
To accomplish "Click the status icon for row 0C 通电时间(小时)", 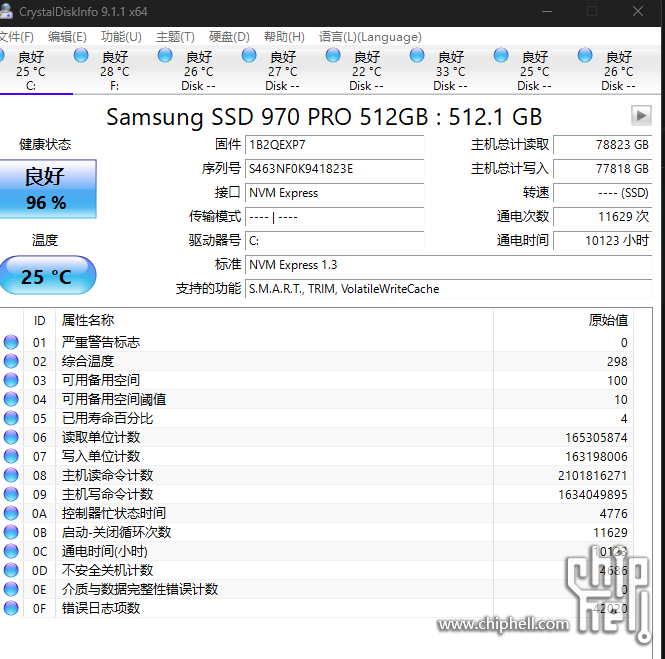I will pos(11,551).
